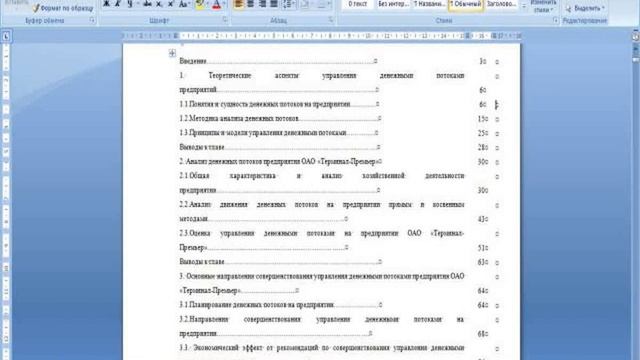Screen dimensions: 640x360
Task: Toggle underline Ч formatting
Action: (129, 4)
